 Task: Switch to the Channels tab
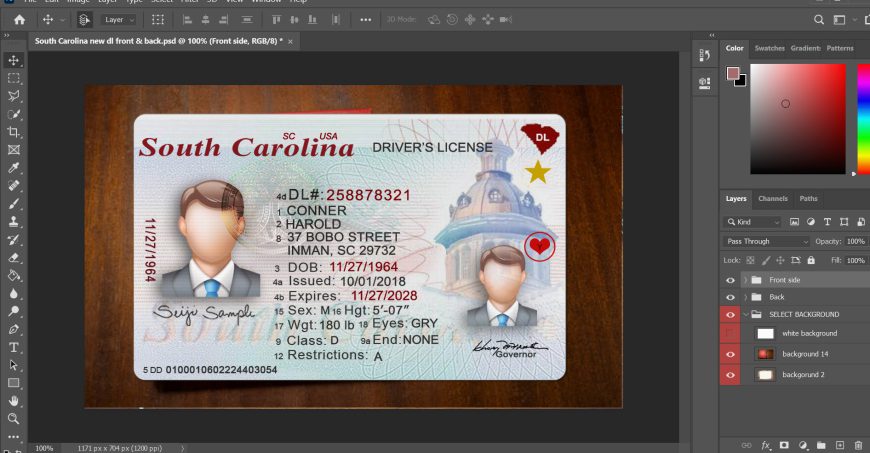pos(773,198)
